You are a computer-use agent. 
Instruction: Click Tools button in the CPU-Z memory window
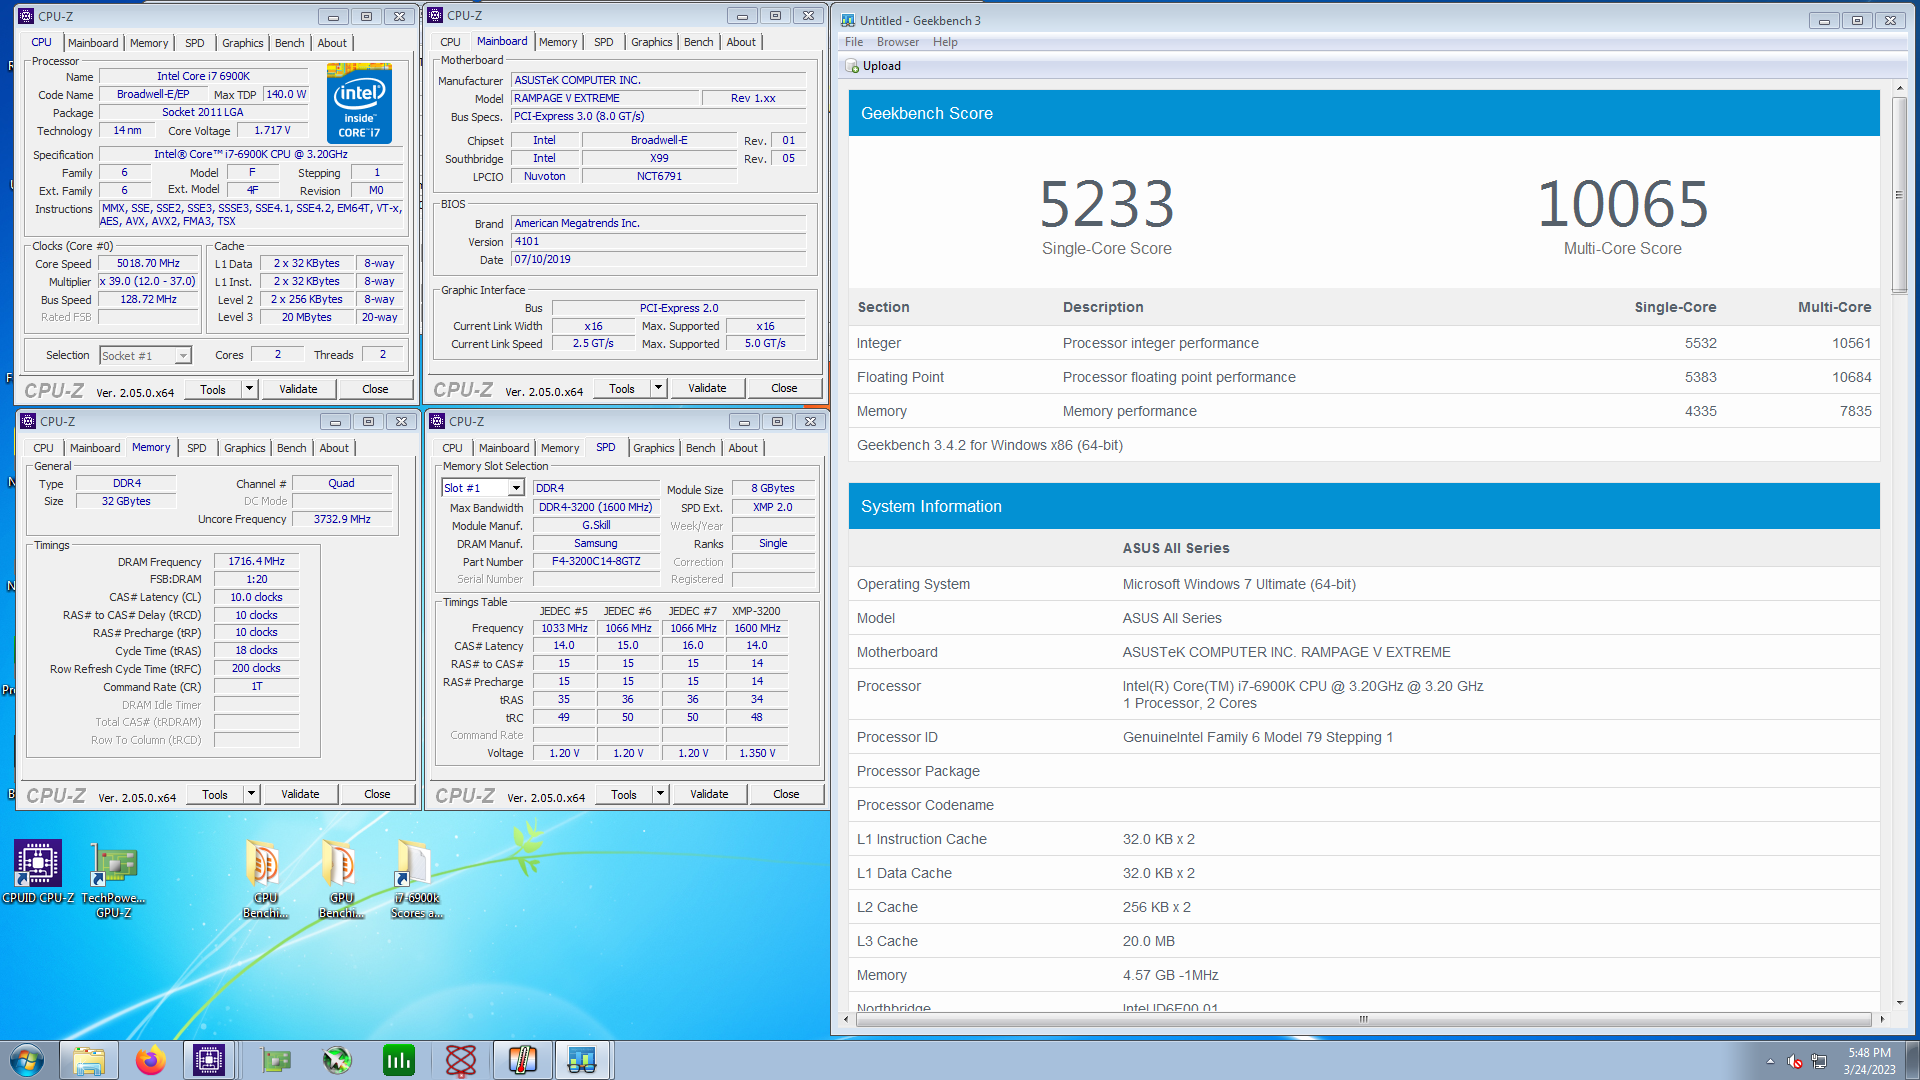pos(215,794)
